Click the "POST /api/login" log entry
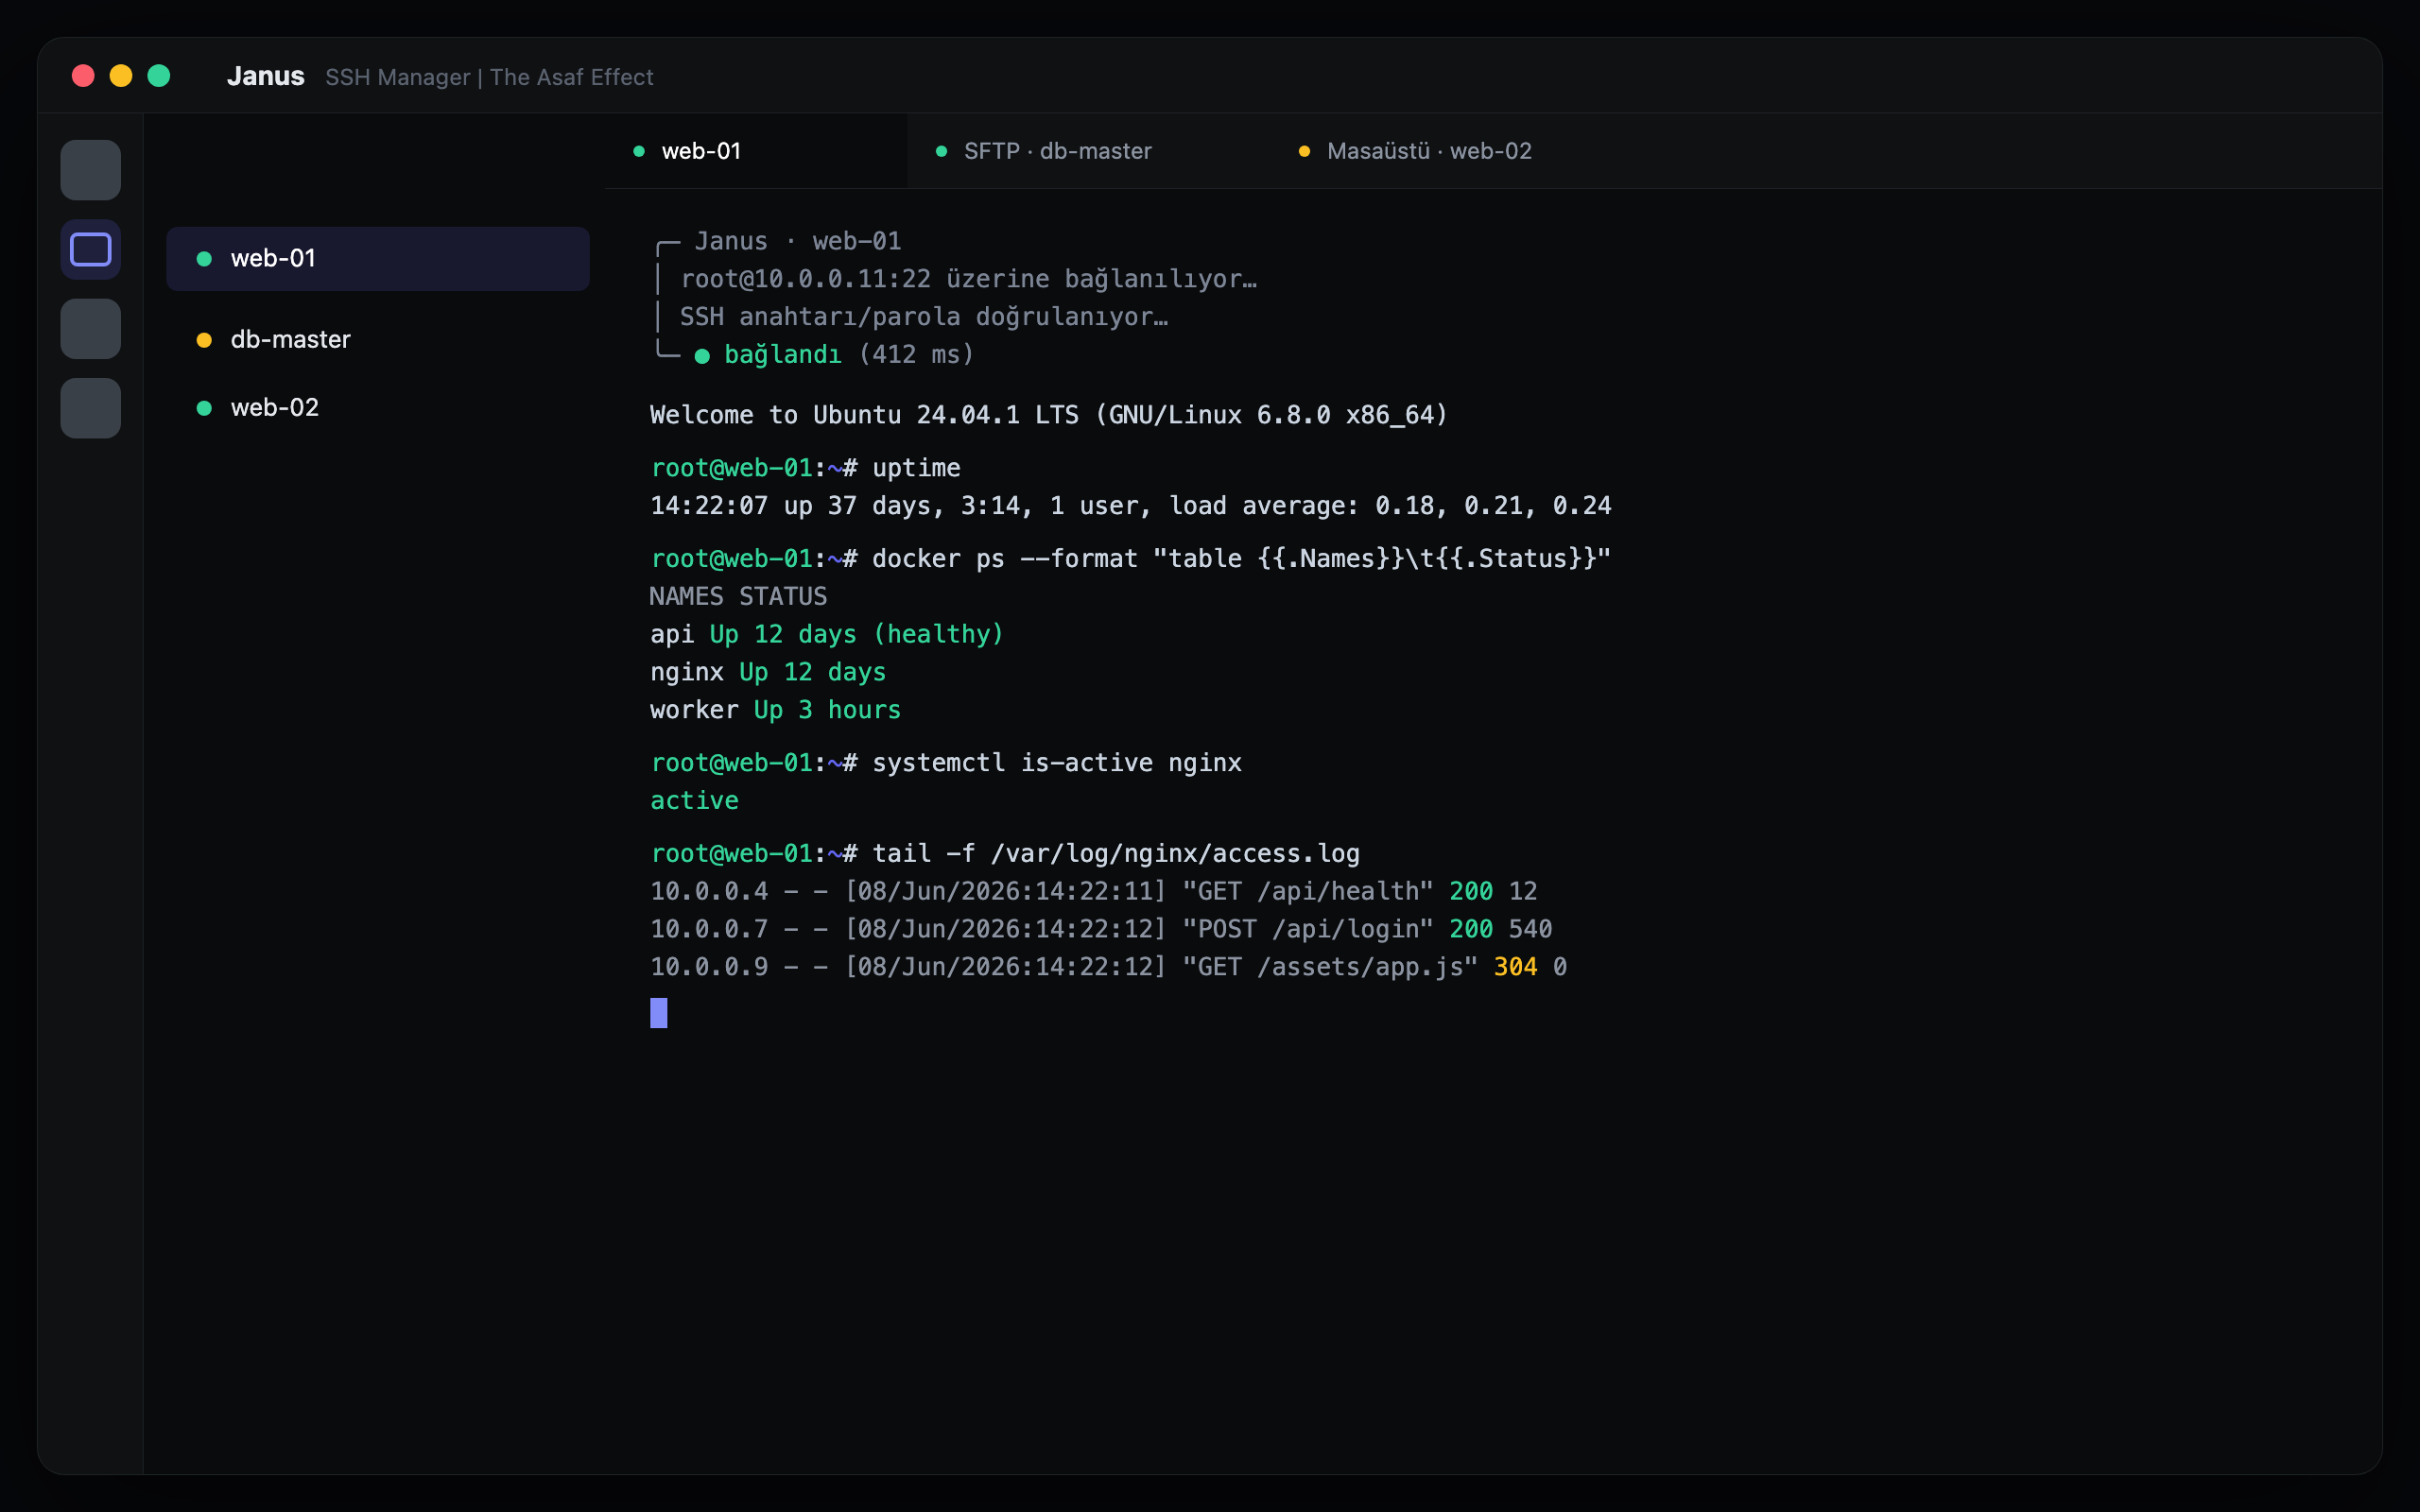This screenshot has height=1512, width=2420. click(1101, 930)
